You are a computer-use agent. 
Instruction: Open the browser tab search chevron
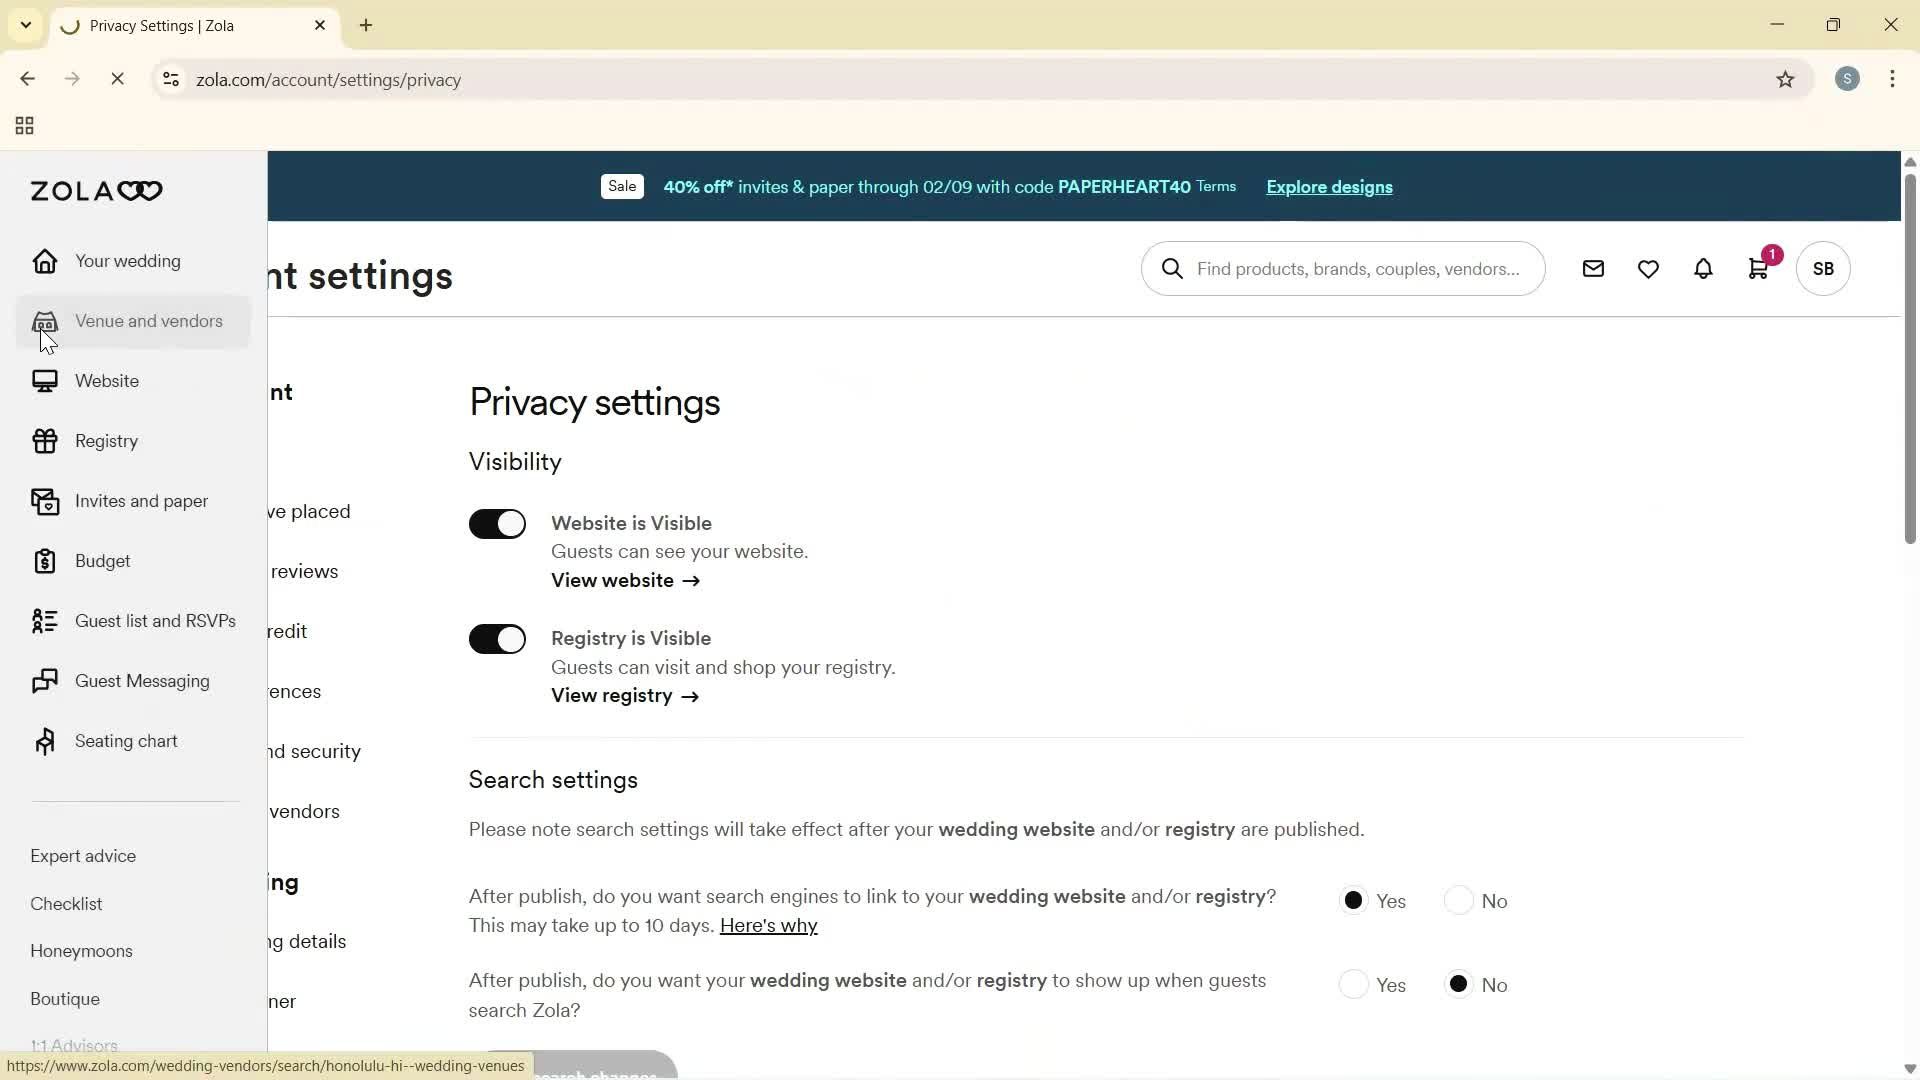25,25
